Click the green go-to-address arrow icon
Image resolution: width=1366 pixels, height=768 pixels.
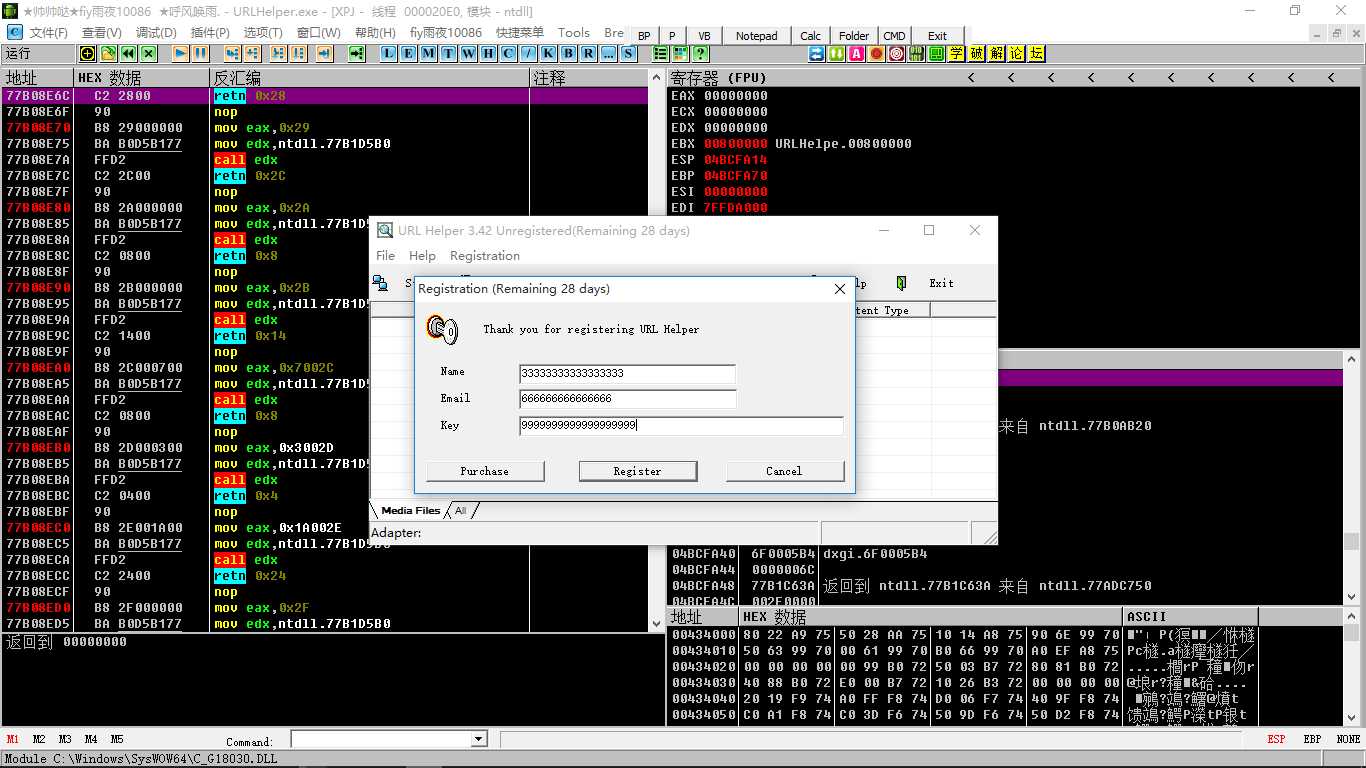click(x=357, y=54)
